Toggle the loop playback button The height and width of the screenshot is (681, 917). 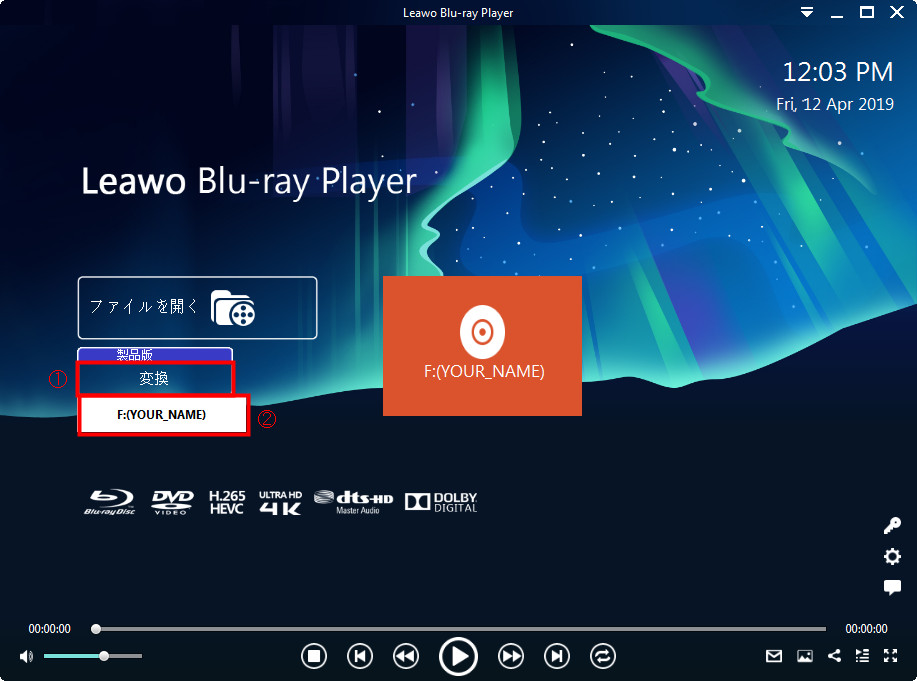tap(603, 656)
